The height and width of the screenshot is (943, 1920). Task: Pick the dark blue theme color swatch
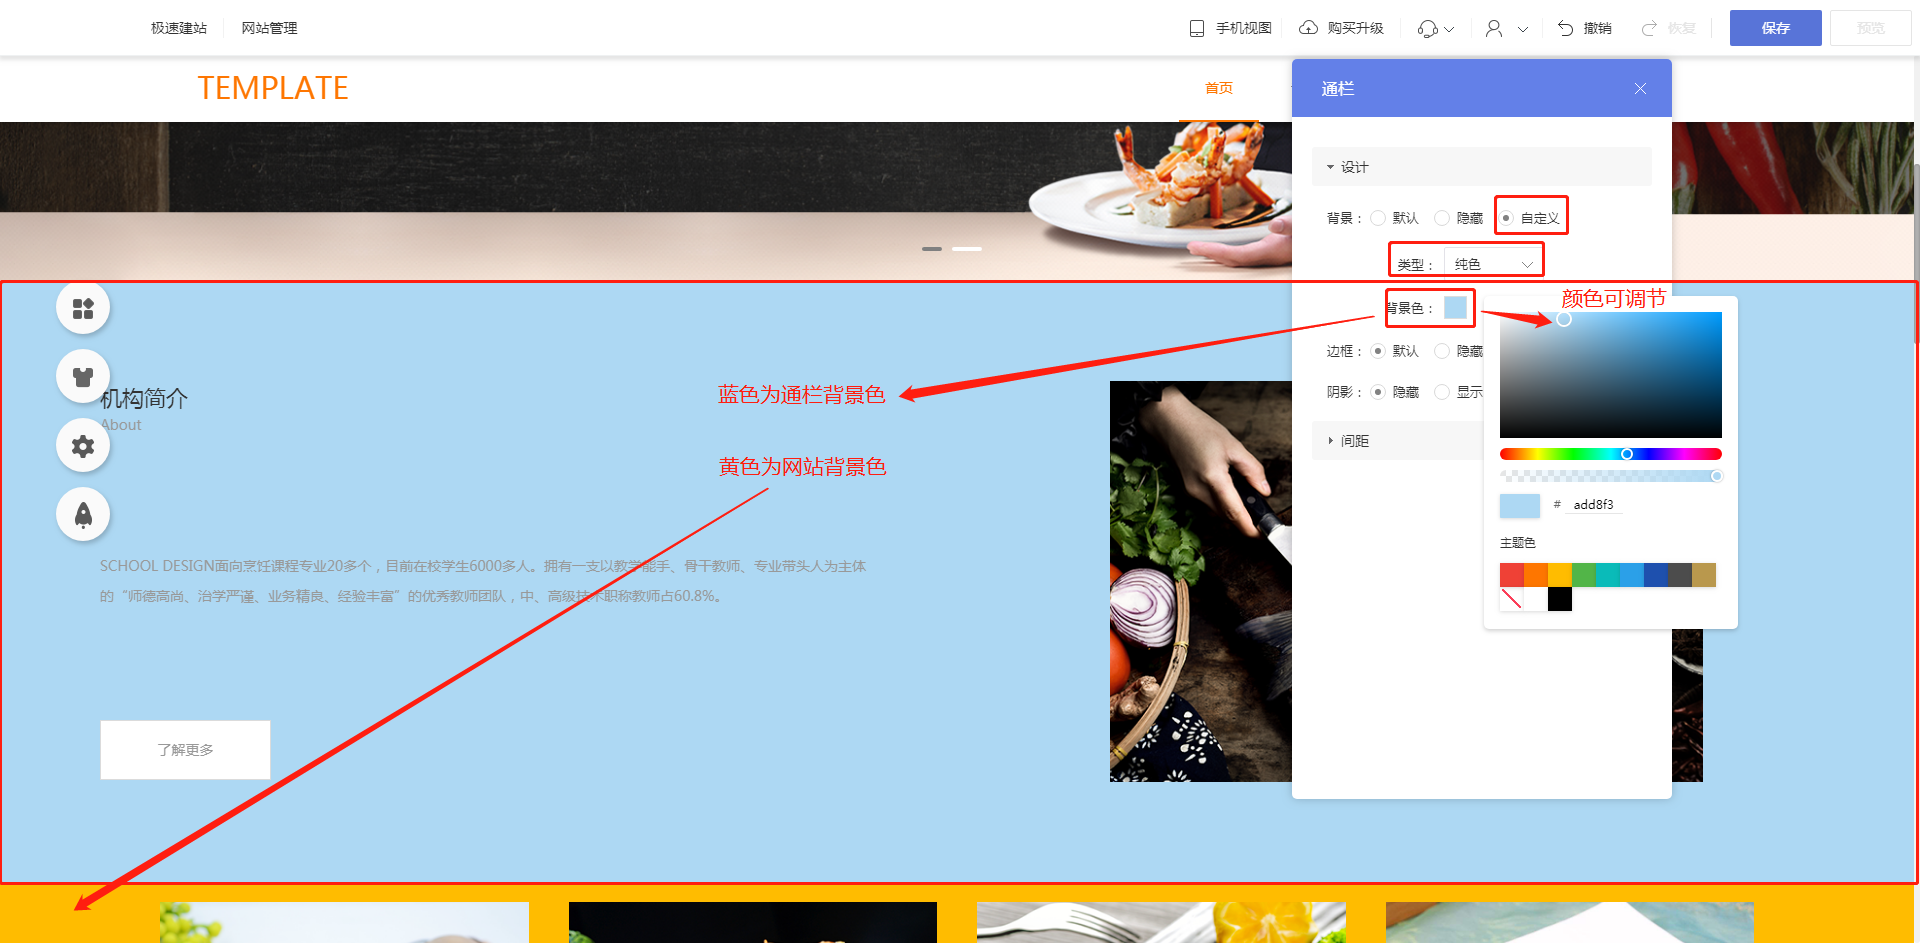[x=1656, y=575]
